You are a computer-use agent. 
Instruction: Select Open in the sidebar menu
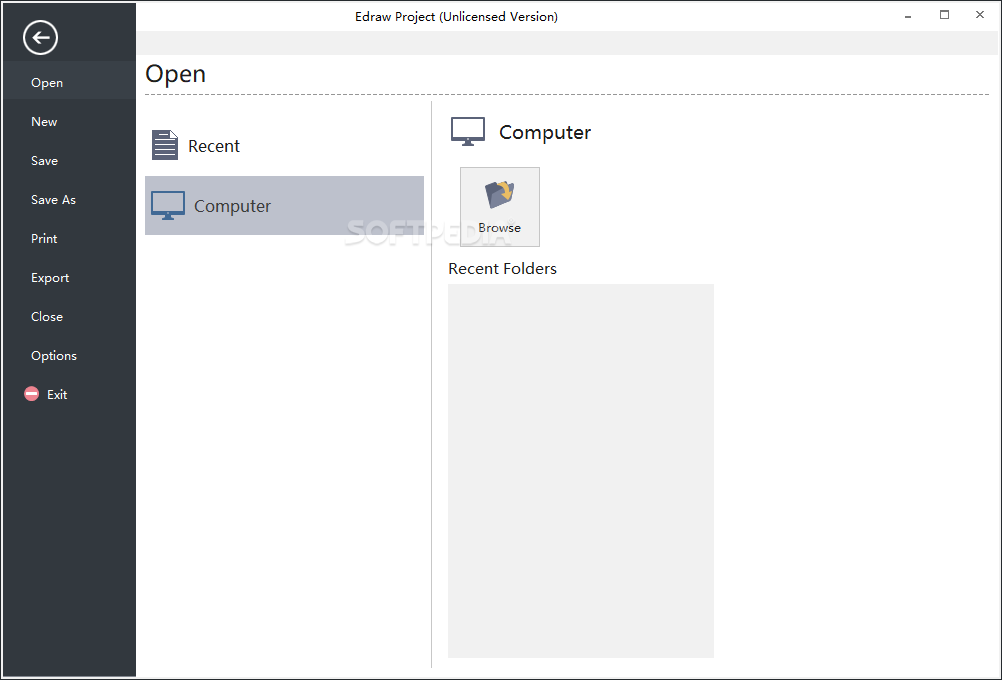click(69, 82)
